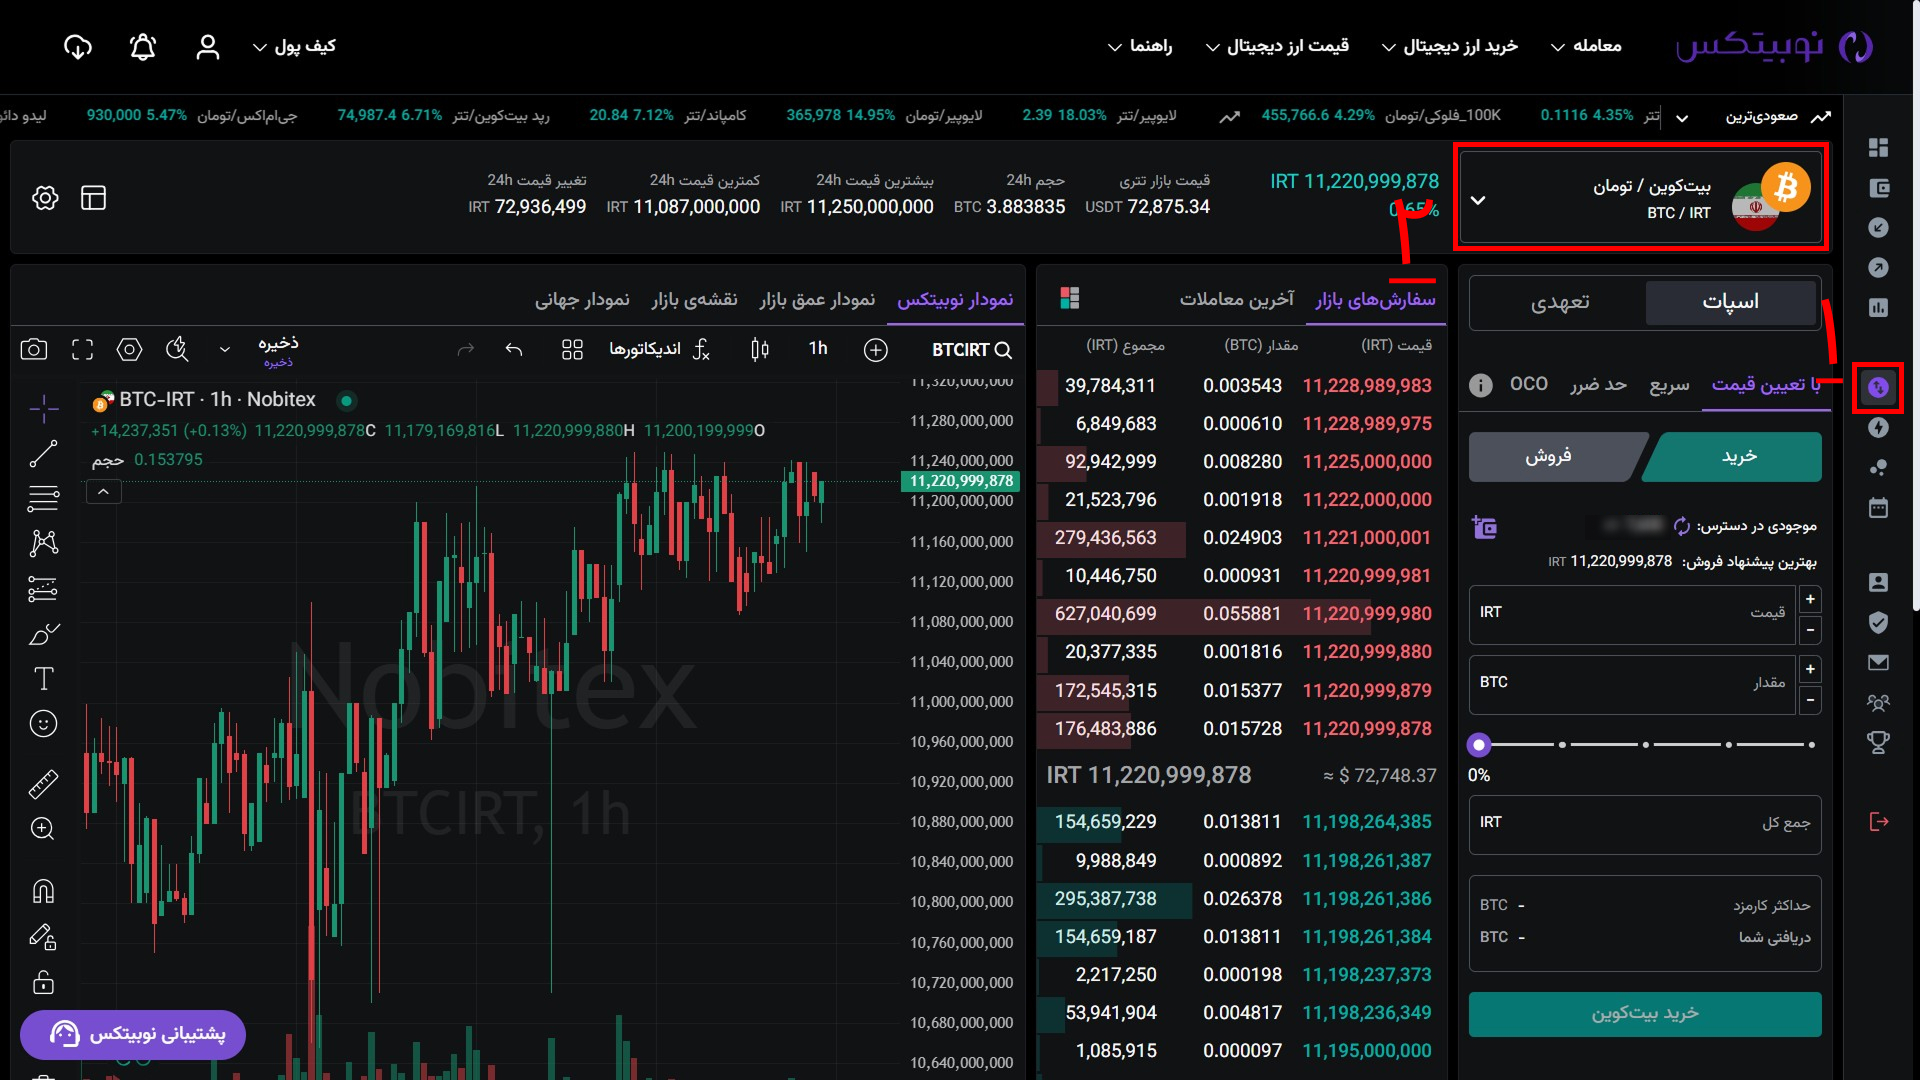
Task: Increase price with plus stepper
Action: coord(1810,599)
